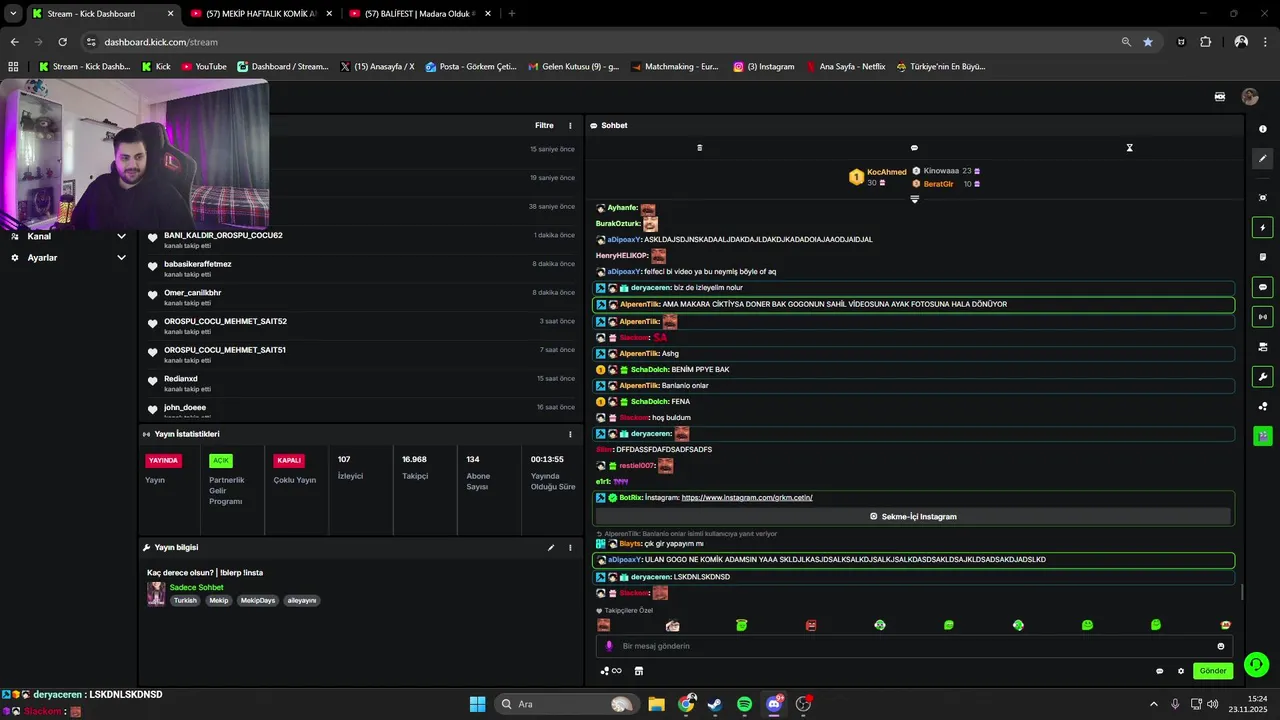
Task: Open three-dot menu of Yayın bilgisi
Action: pos(571,548)
